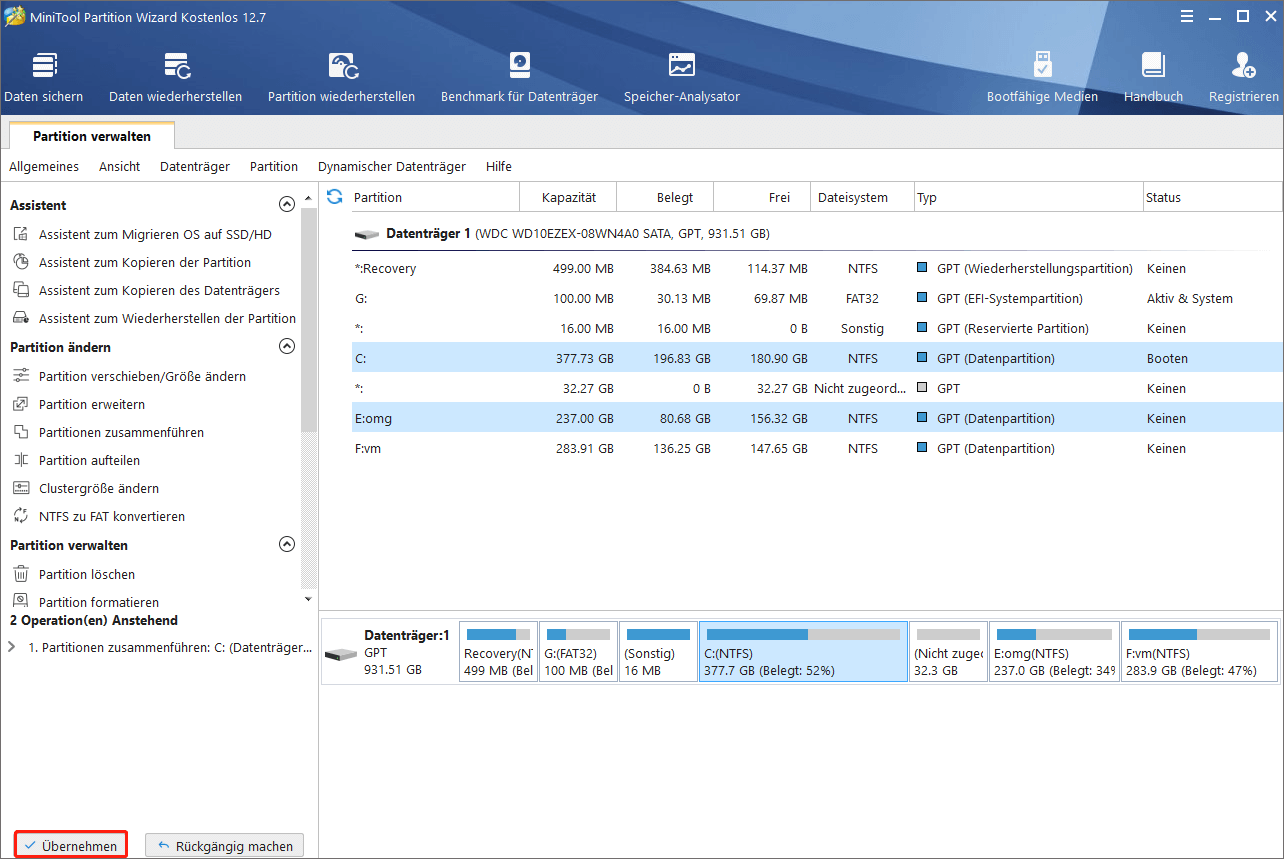
Task: Click the Registrieren icon
Action: (1243, 75)
